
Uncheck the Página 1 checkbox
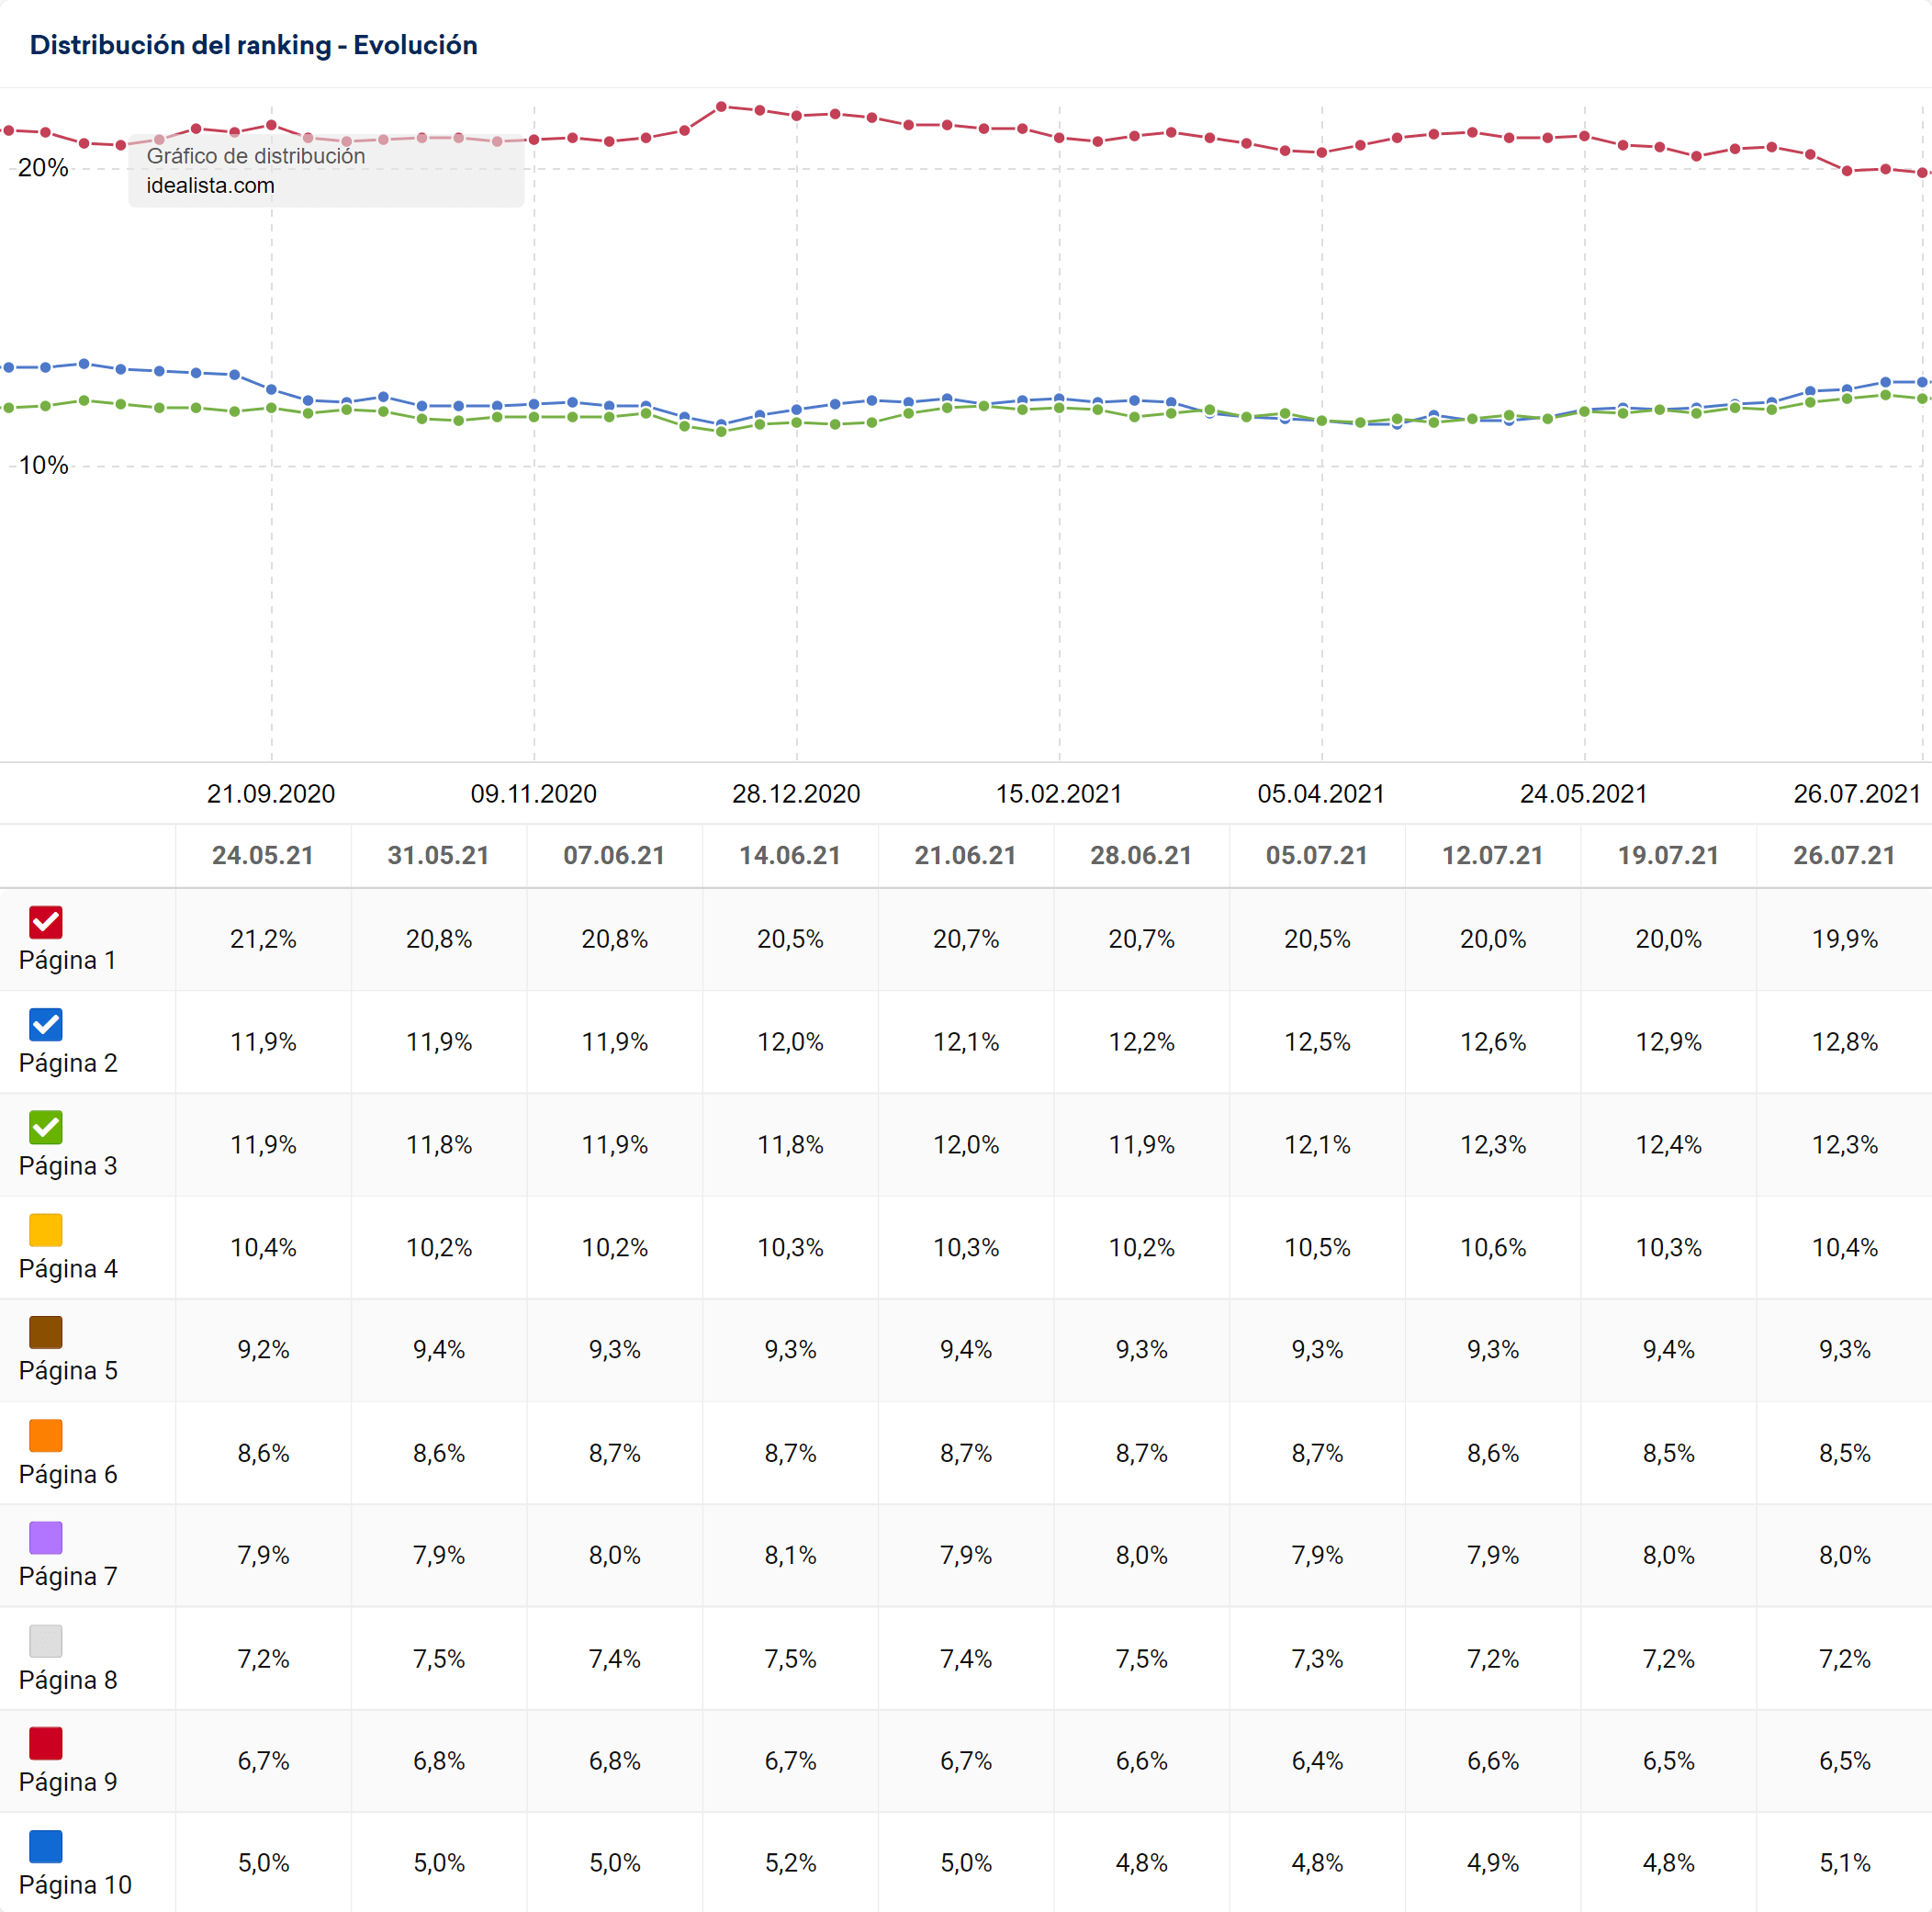[x=46, y=922]
